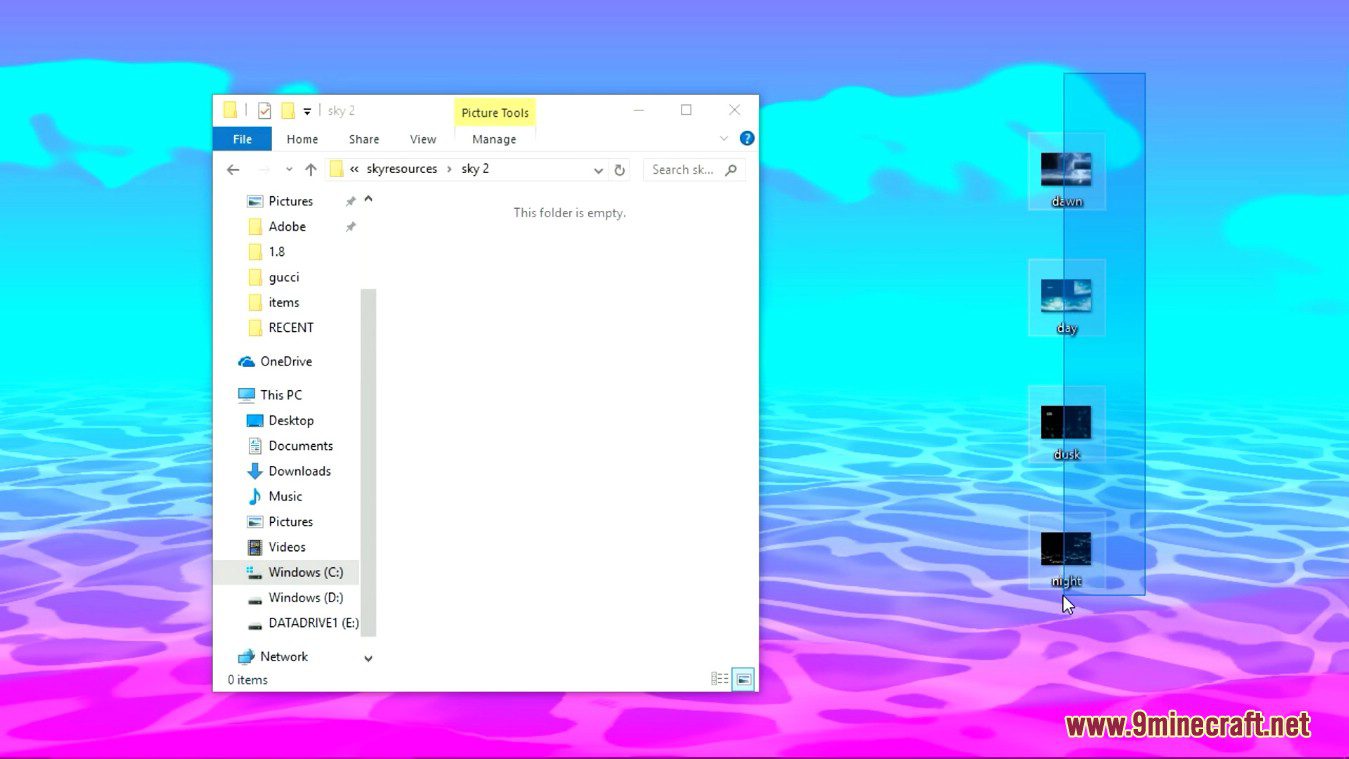
Task: Click the Up one level arrow
Action: coord(311,170)
